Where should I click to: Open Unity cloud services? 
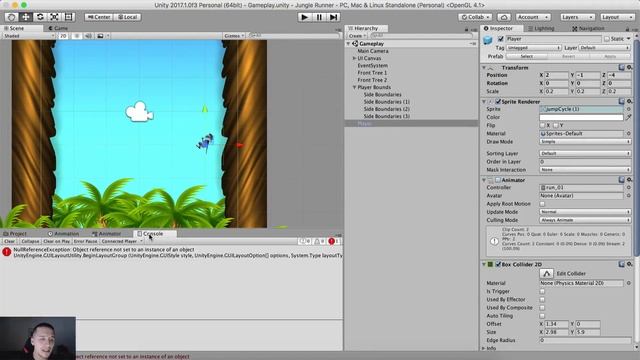tap(504, 17)
